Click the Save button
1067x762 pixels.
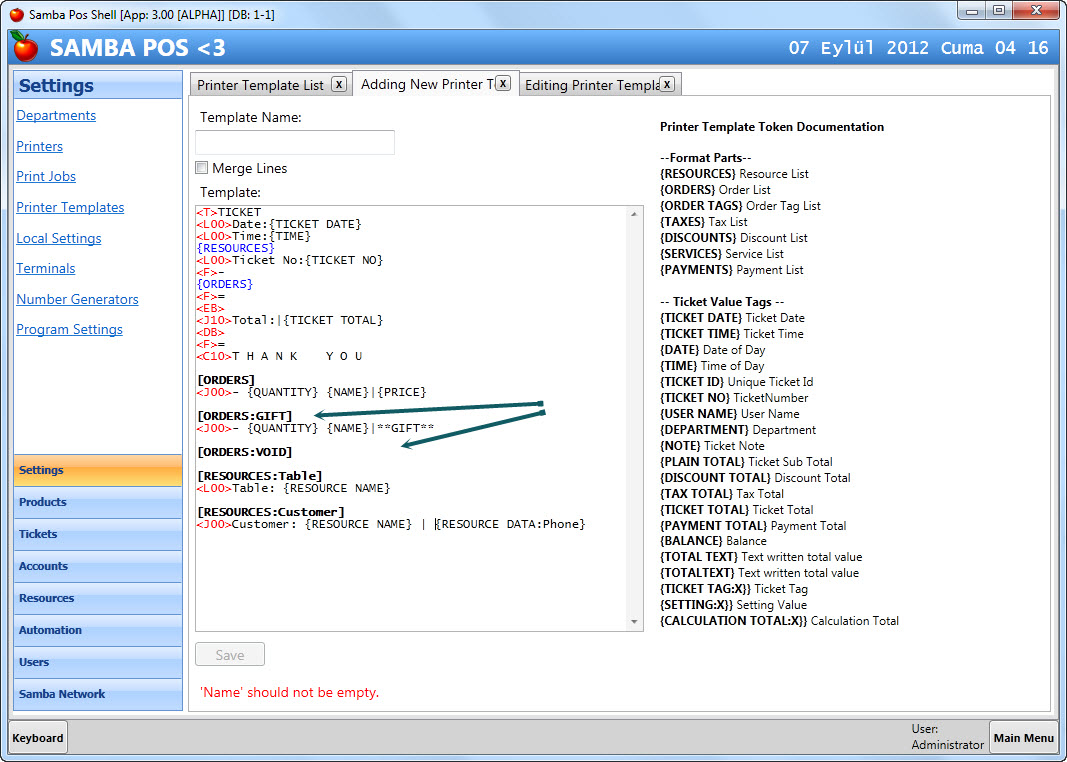point(230,655)
